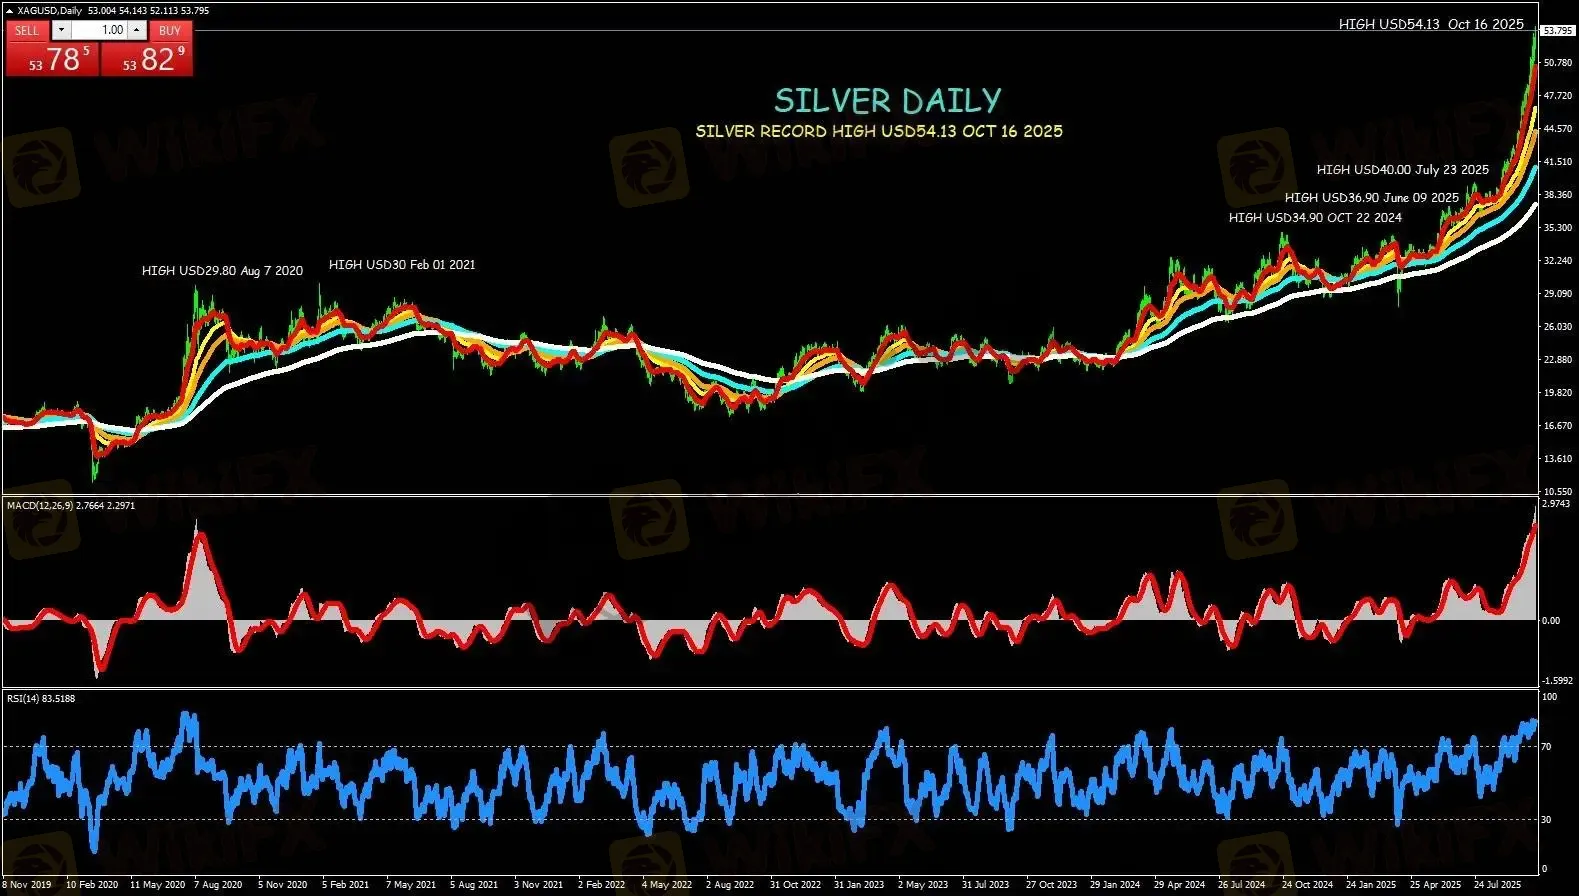Collapse the one-click trading panel triangle
The height and width of the screenshot is (896, 1579).
[x=10, y=11]
